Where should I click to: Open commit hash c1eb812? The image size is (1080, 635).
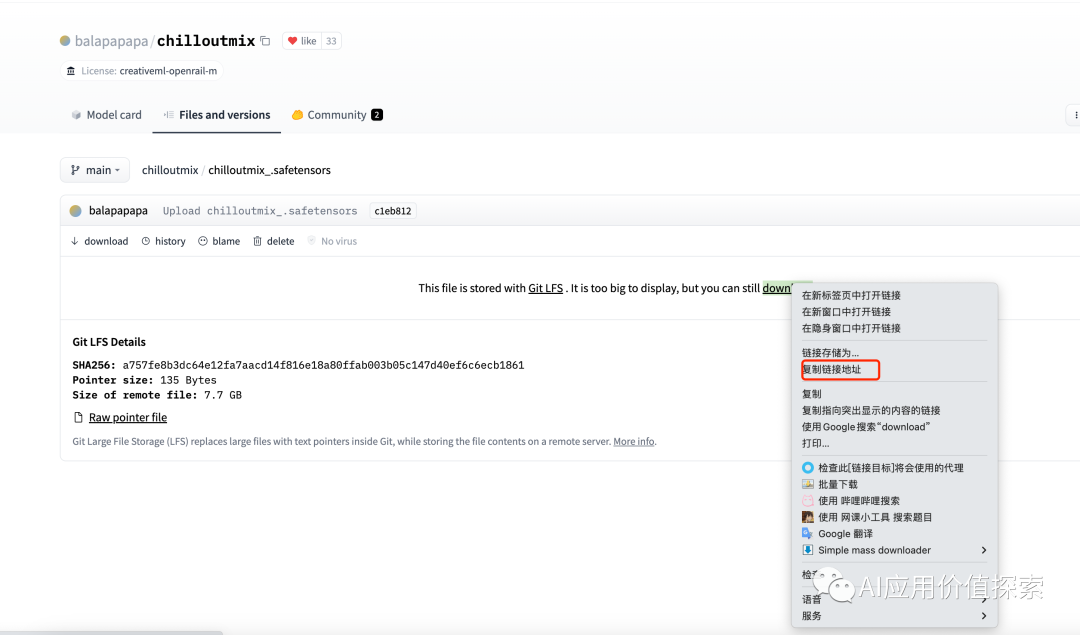[x=393, y=211]
